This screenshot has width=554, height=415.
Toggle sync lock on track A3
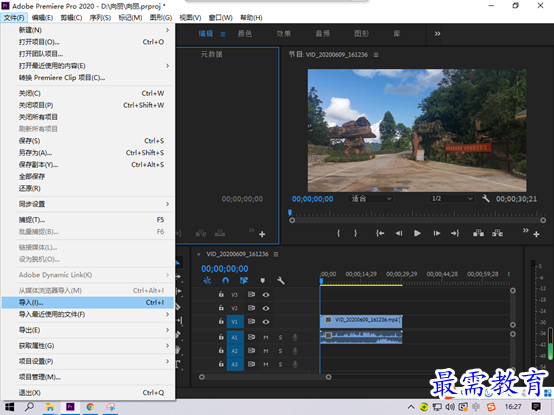pyautogui.click(x=251, y=364)
